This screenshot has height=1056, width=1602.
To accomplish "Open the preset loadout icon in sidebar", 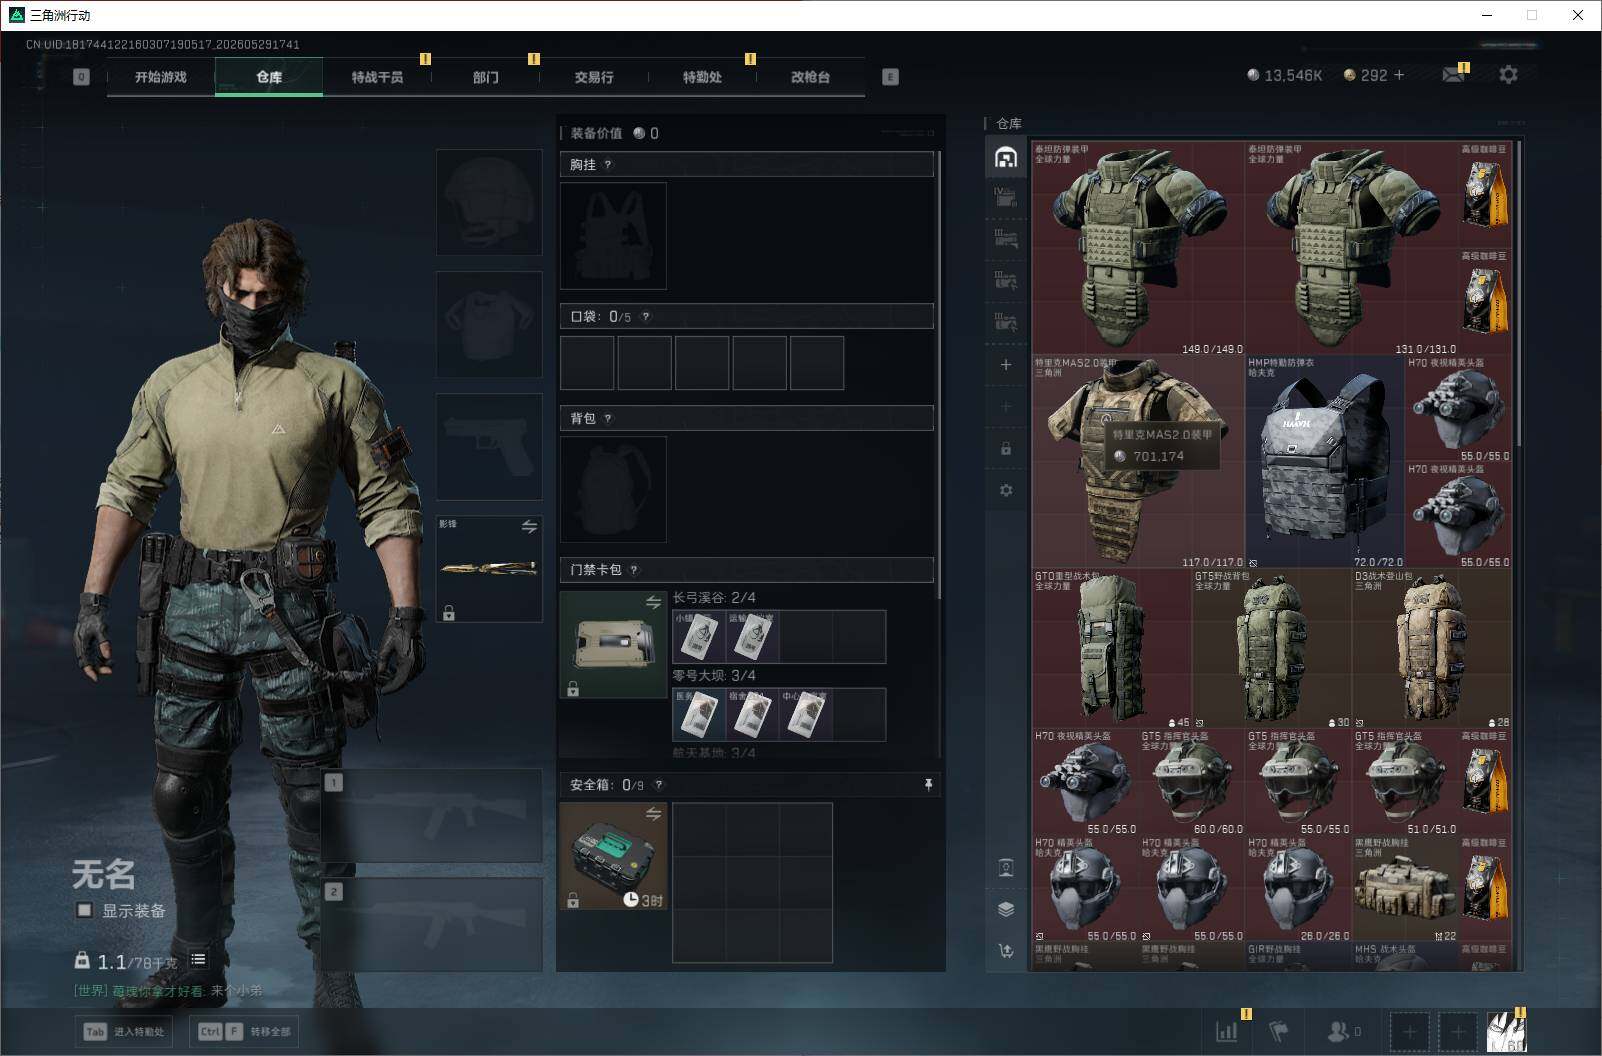I will pyautogui.click(x=1006, y=868).
